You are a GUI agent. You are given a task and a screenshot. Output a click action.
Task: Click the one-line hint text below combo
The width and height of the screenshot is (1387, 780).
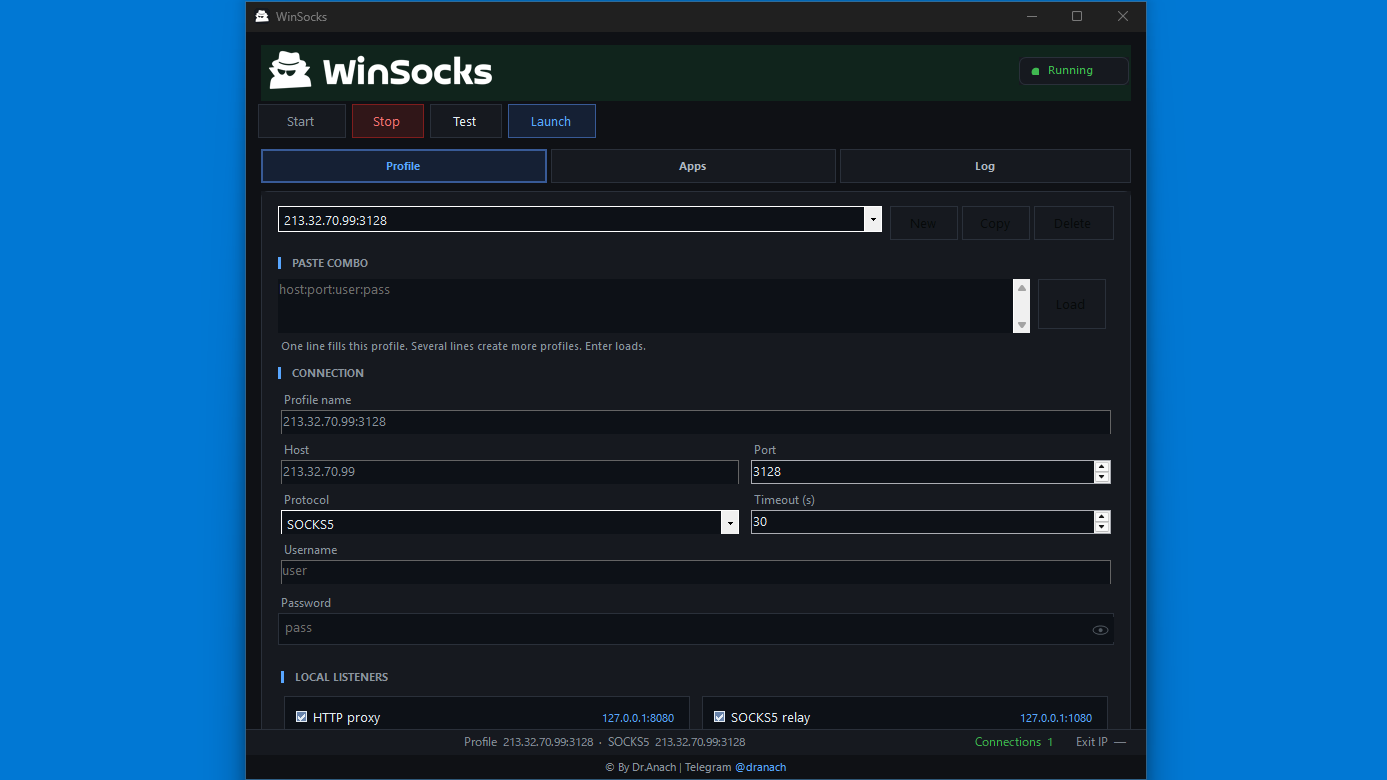463,346
